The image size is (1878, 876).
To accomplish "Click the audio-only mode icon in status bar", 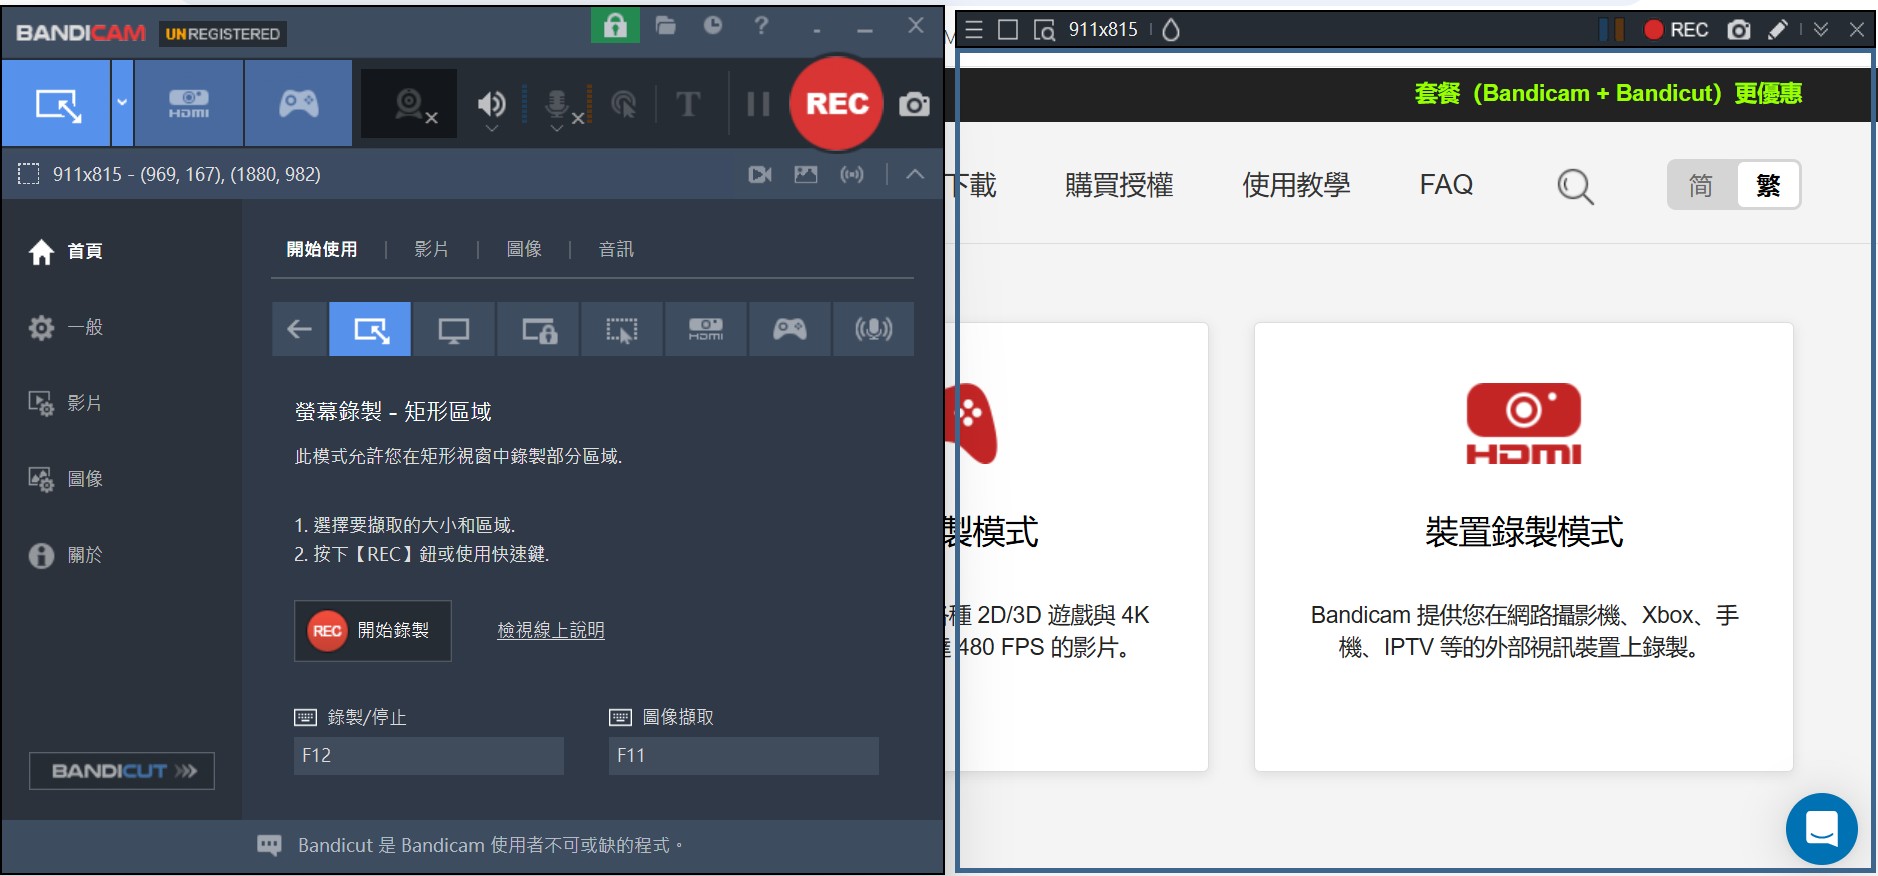I will [852, 174].
